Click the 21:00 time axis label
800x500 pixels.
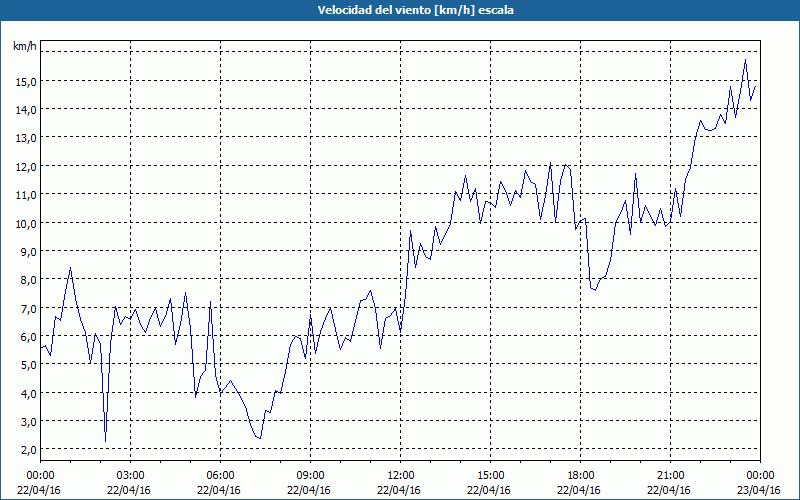point(670,476)
